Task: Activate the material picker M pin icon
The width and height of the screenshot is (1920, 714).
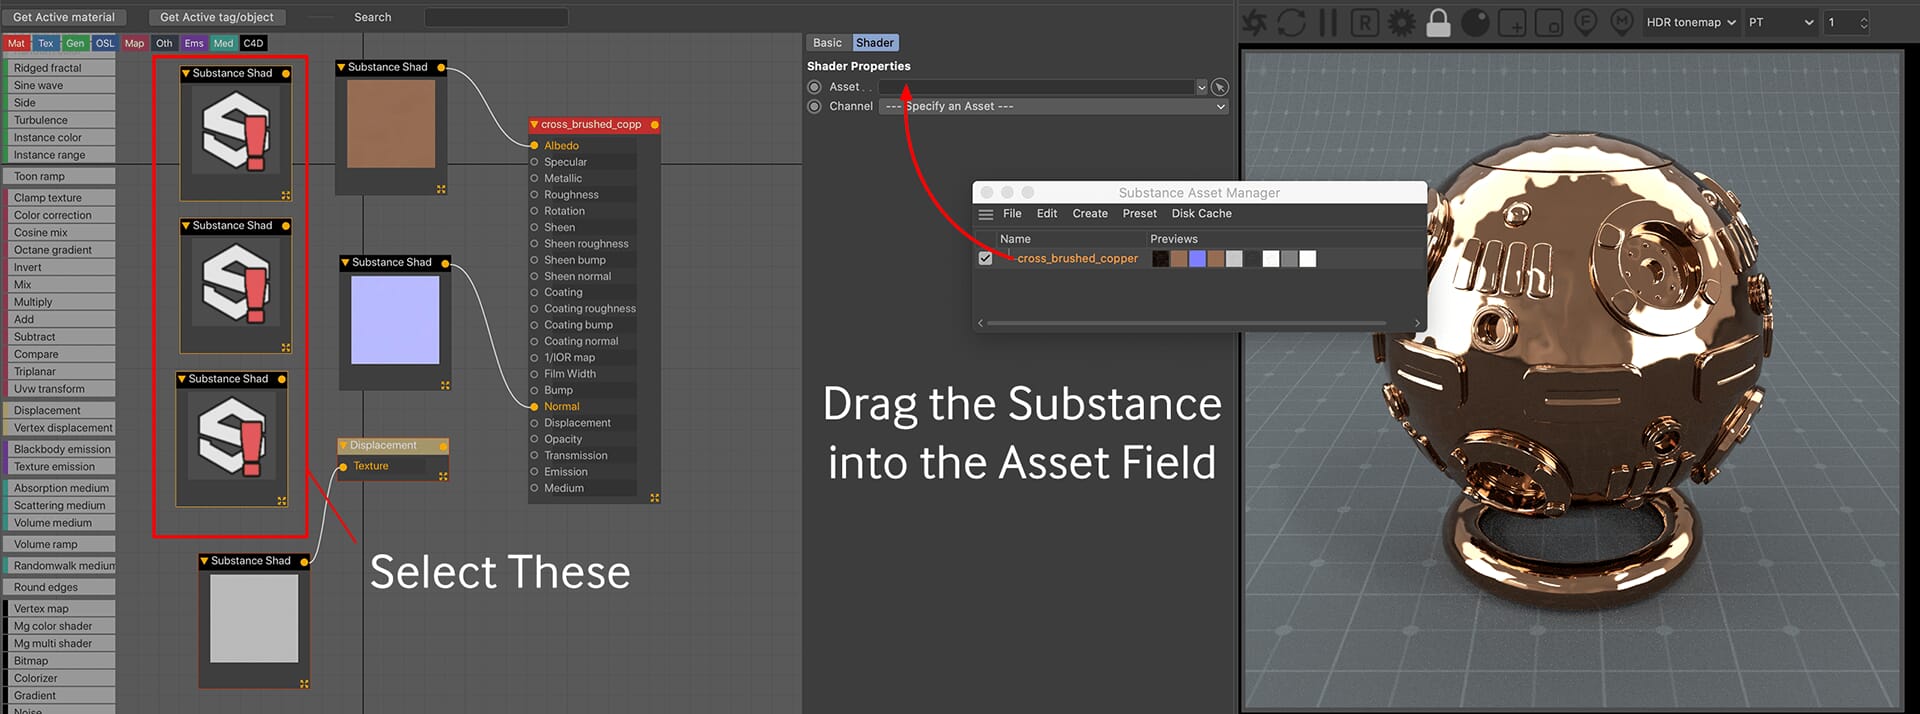Action: coord(1622,22)
